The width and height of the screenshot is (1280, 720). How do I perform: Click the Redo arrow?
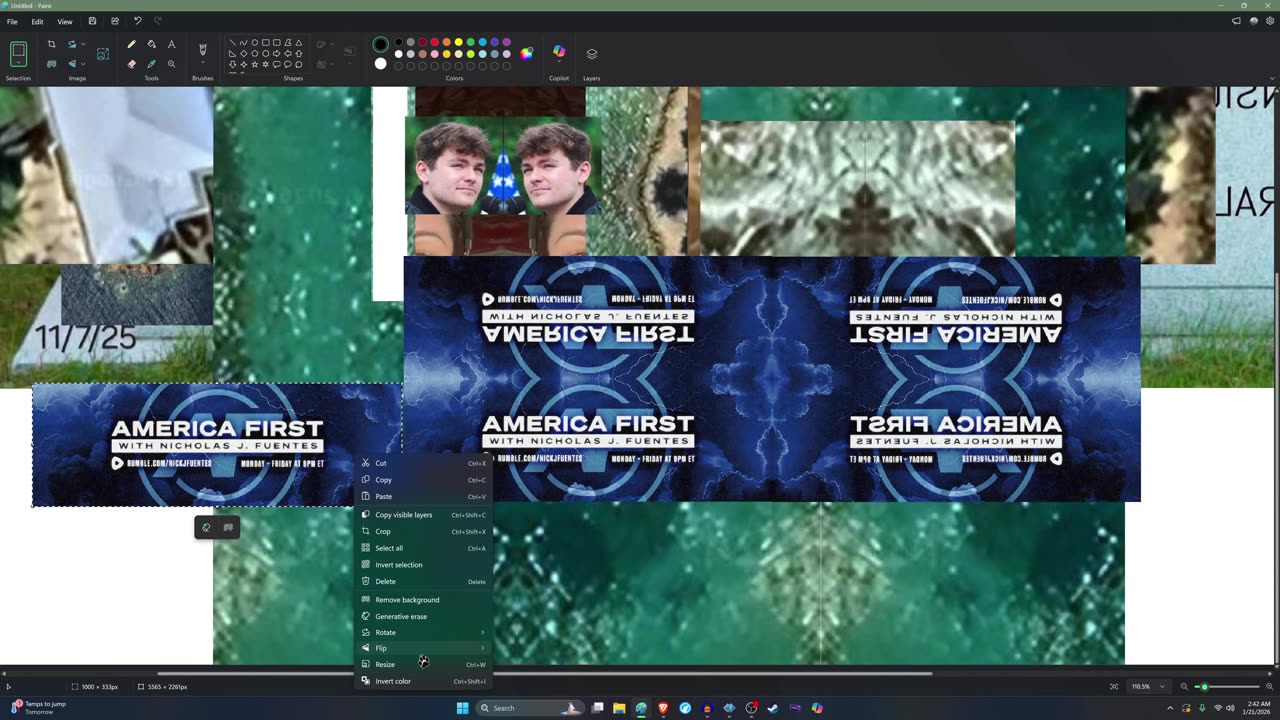[157, 21]
